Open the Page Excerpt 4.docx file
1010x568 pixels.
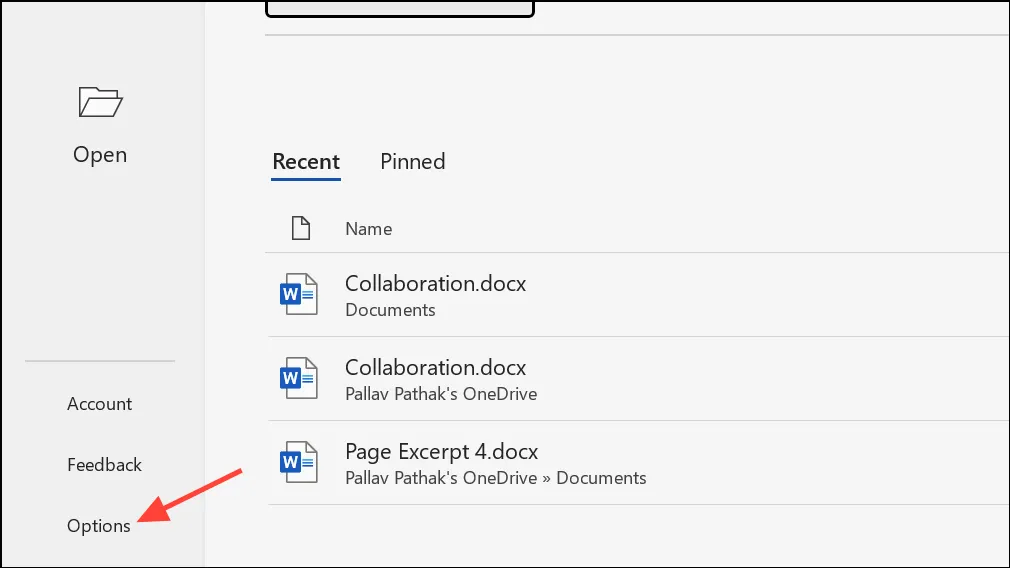[x=441, y=451]
